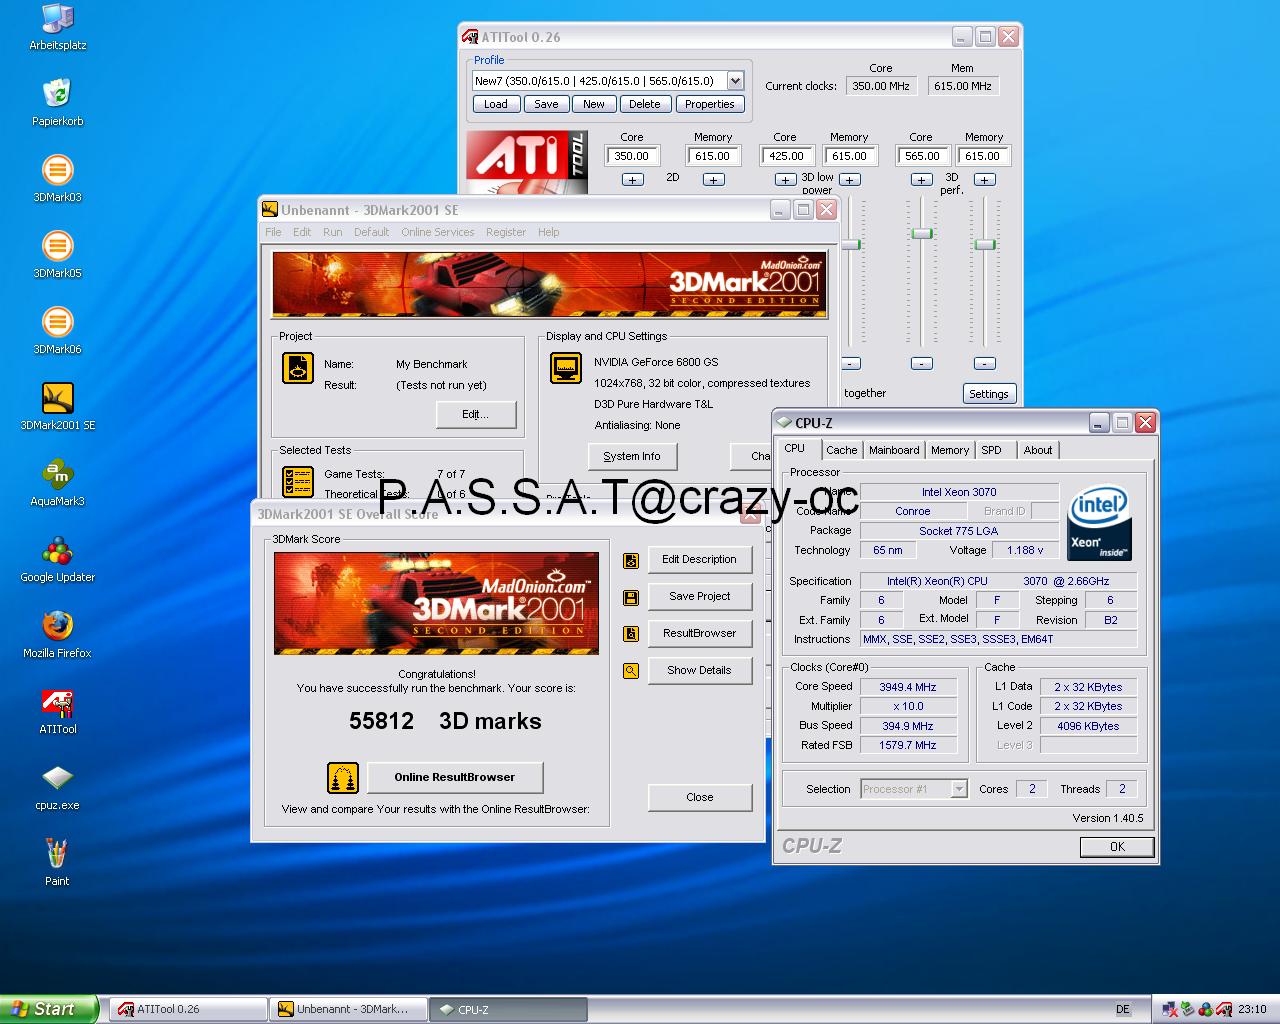Click the Save Project disk icon
The image size is (1280, 1024).
(631, 597)
